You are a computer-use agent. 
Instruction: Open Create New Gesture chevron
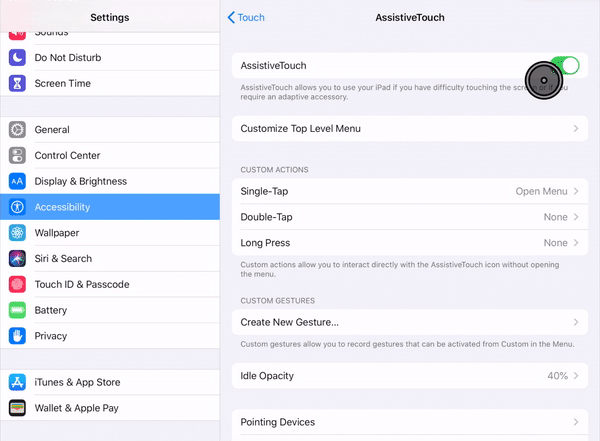coord(576,322)
